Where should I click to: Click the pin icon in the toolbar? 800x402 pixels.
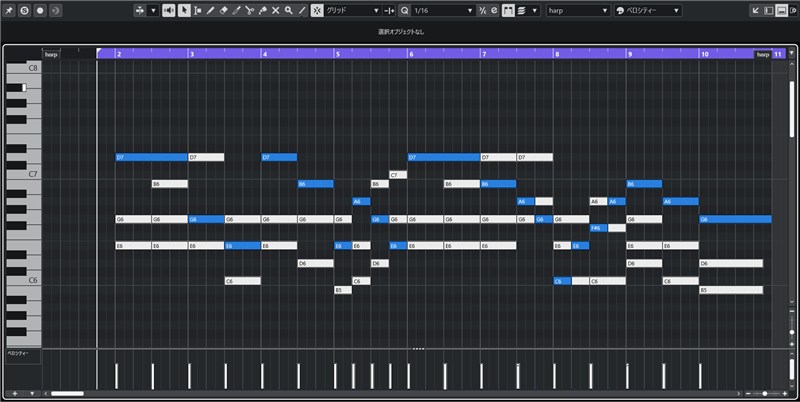(9, 10)
